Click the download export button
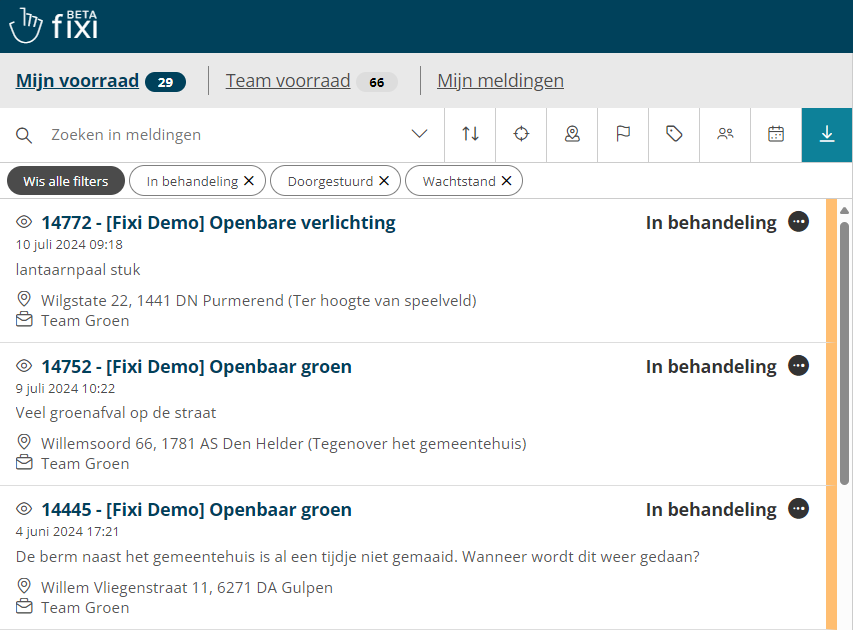This screenshot has width=853, height=630. pos(827,134)
